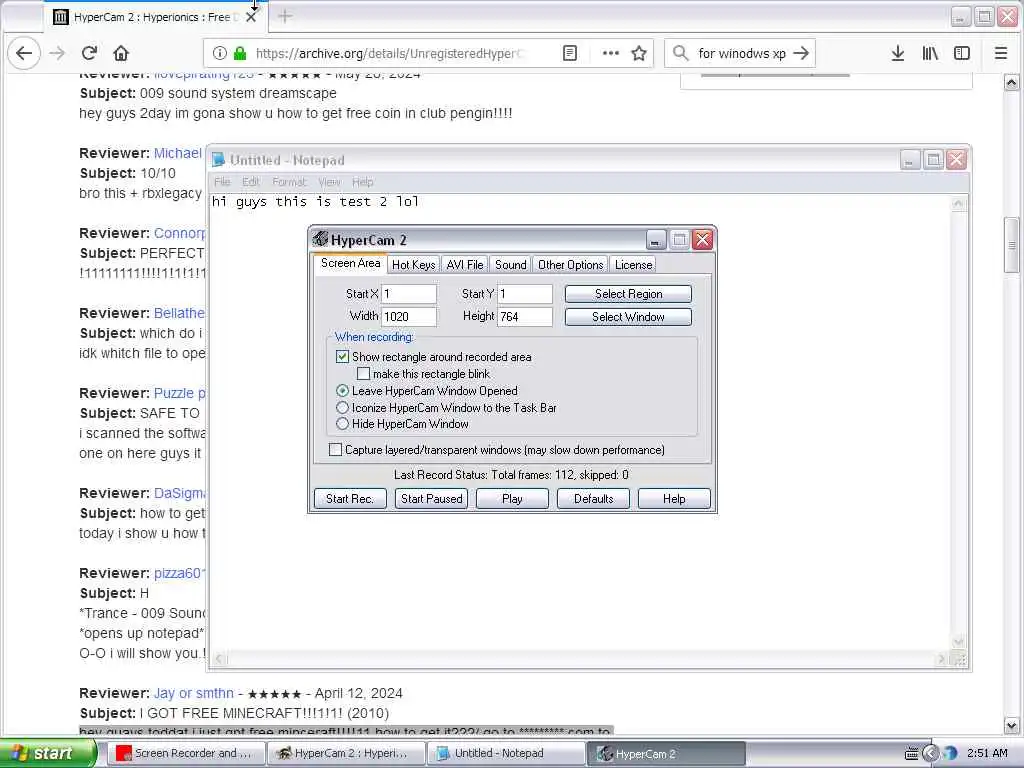Switch to the Hot Keys tab
This screenshot has height=768, width=1024.
[x=413, y=264]
